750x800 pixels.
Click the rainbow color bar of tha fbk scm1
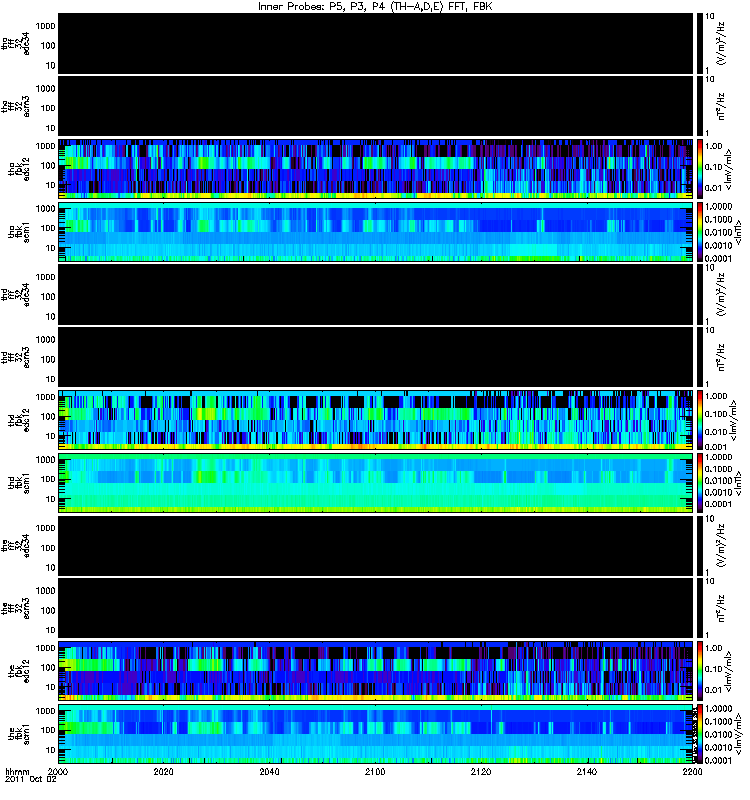pyautogui.click(x=699, y=232)
